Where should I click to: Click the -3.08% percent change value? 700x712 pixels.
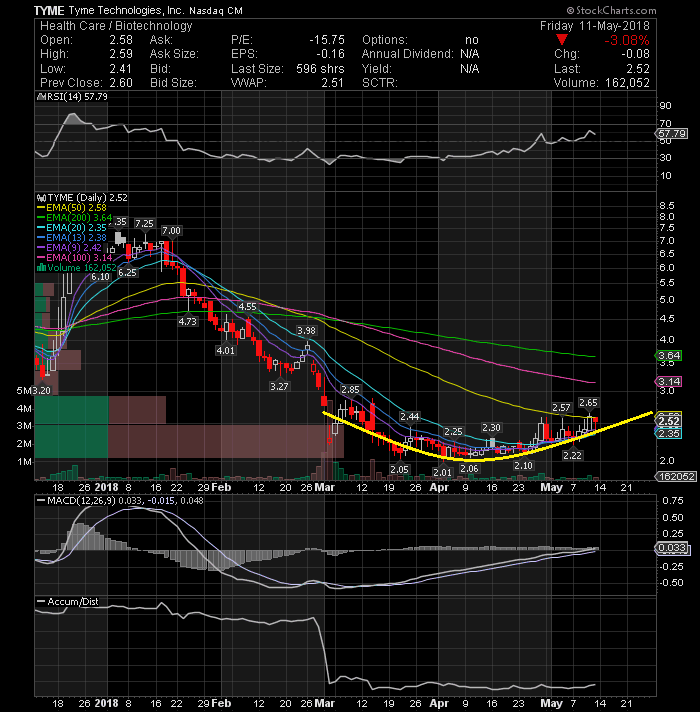626,40
